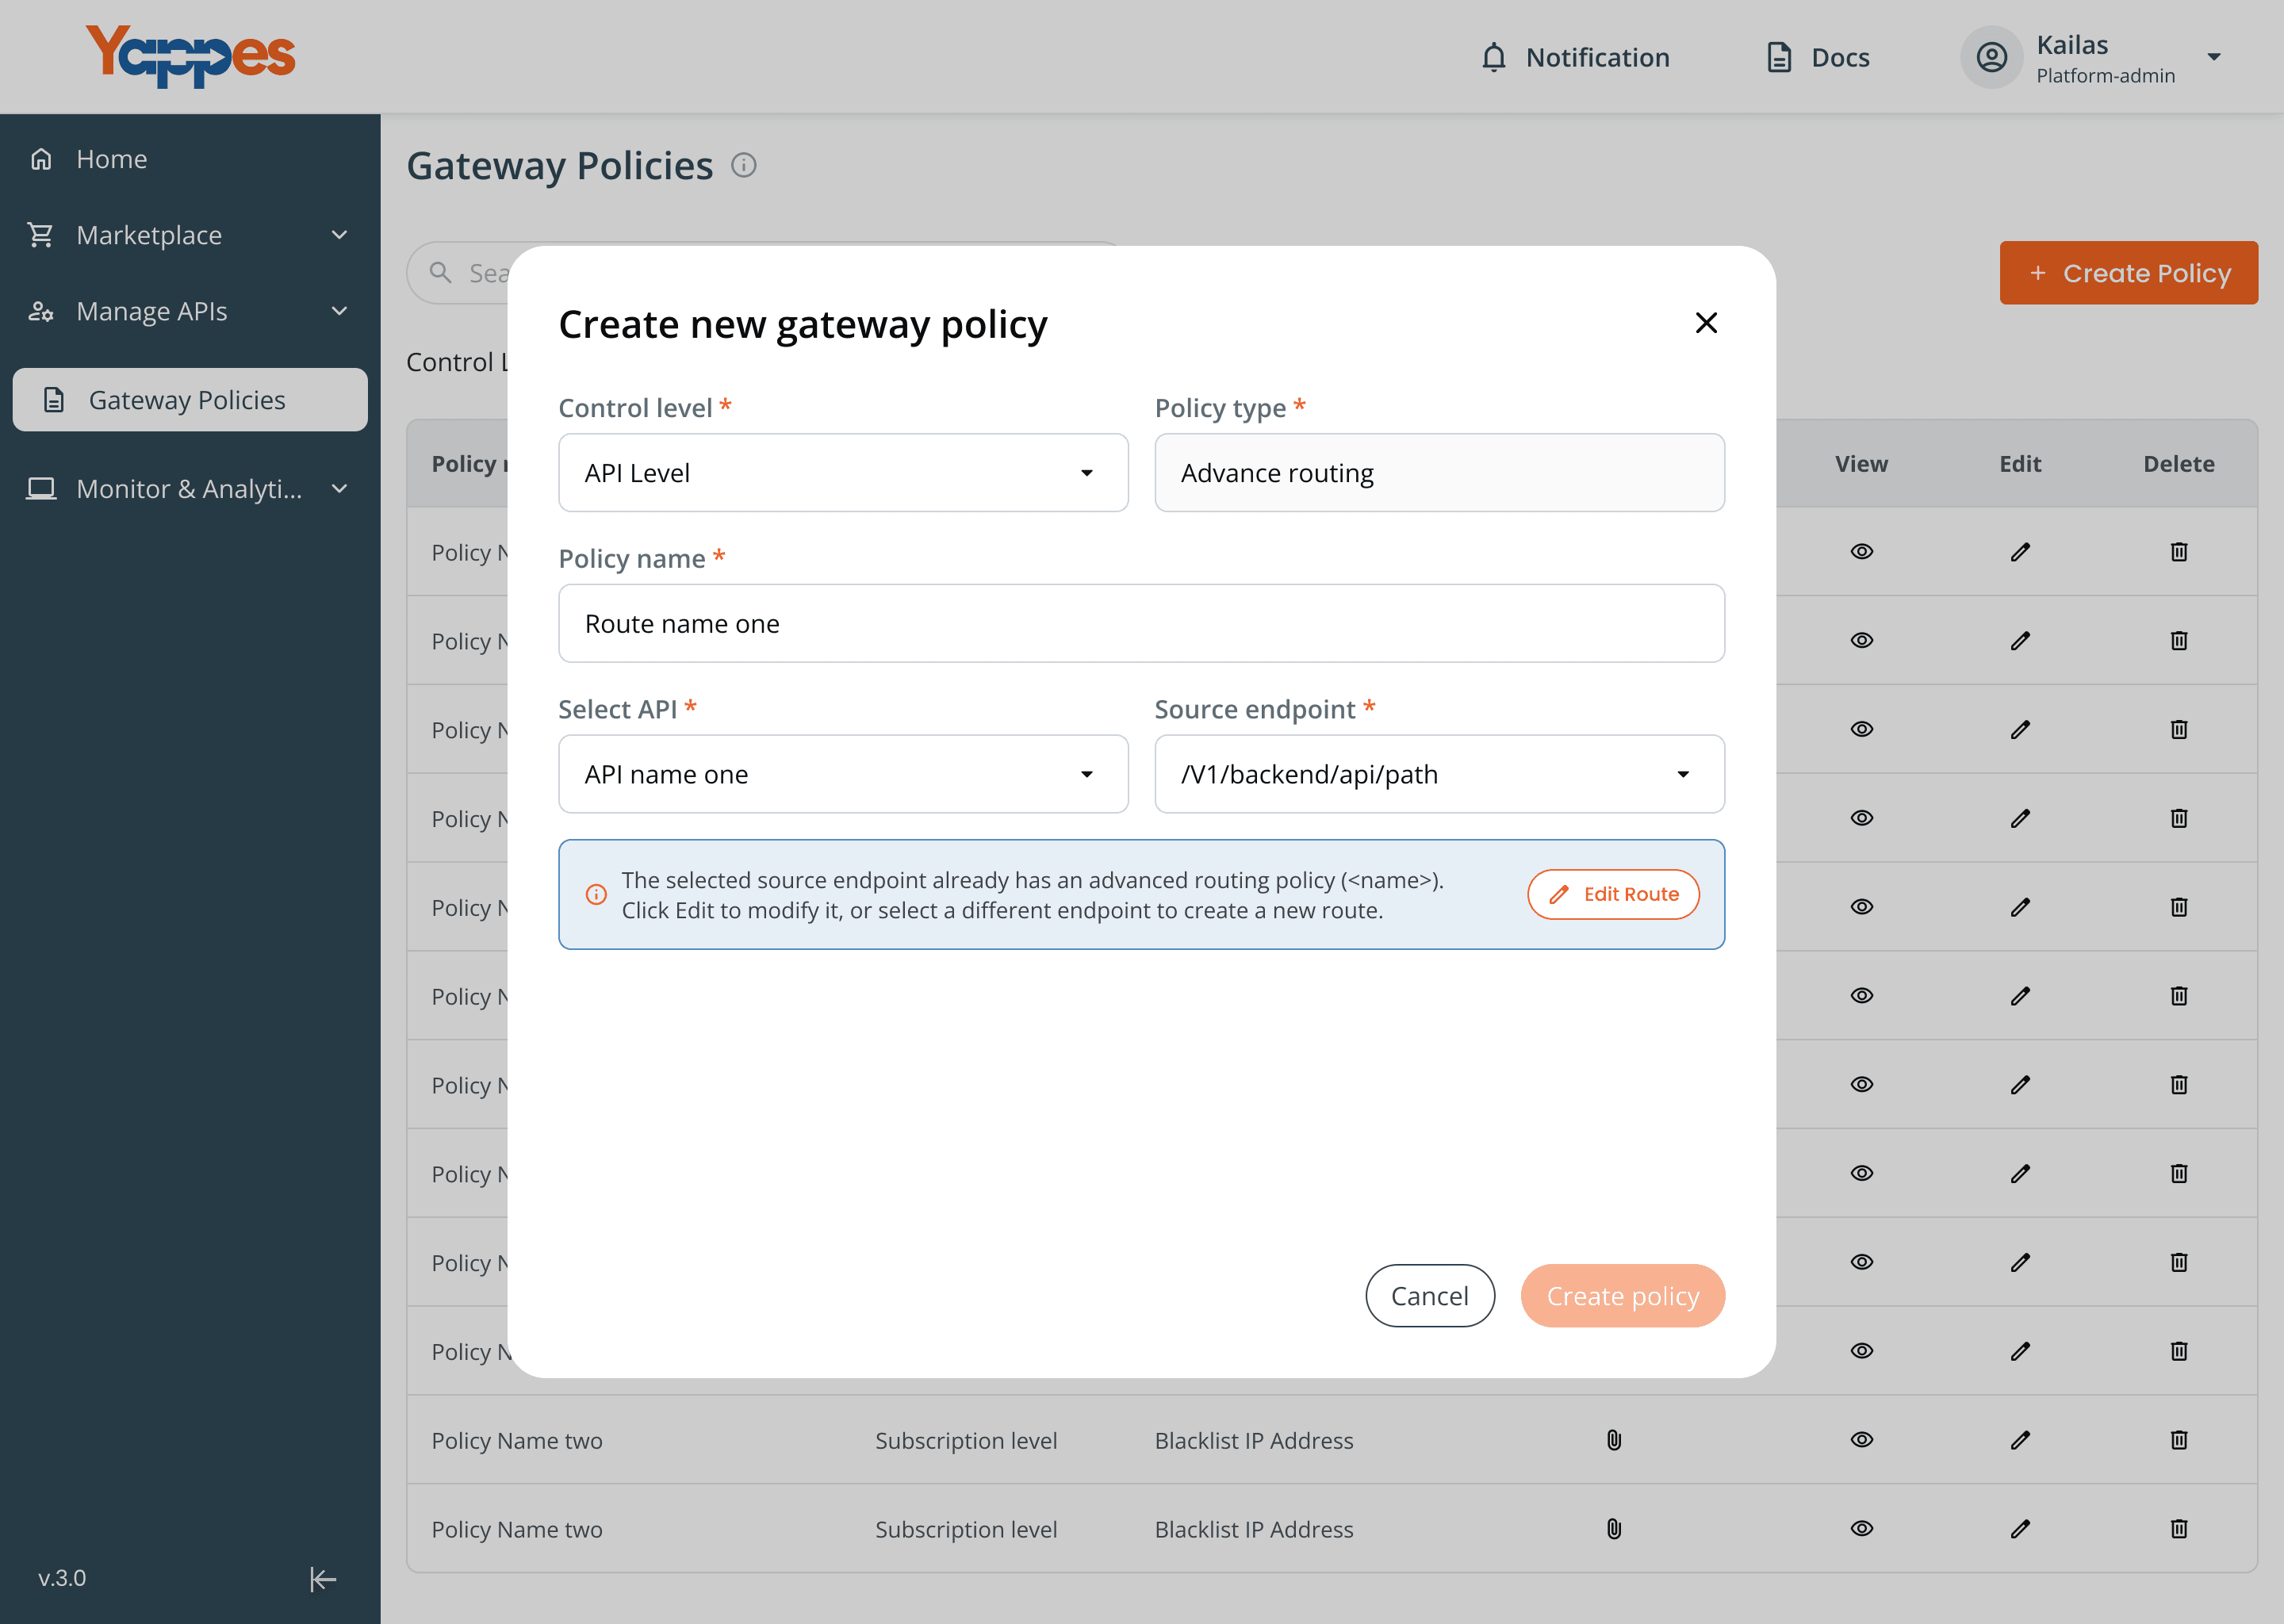Cancel the new gateway policy dialog

(1430, 1296)
